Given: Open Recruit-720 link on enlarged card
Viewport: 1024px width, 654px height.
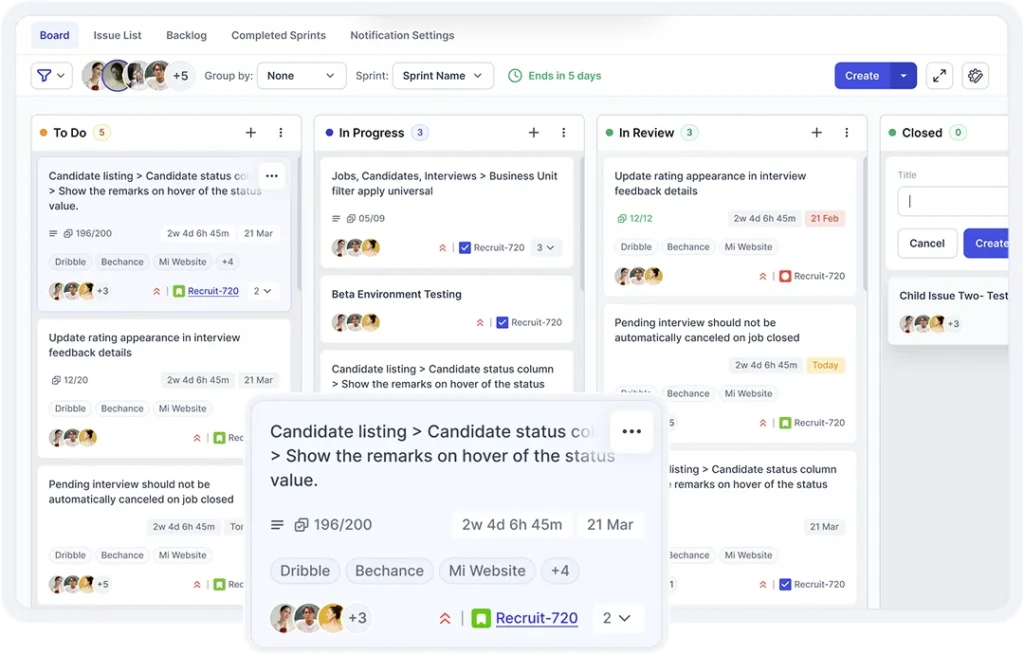Looking at the screenshot, I should [x=536, y=618].
